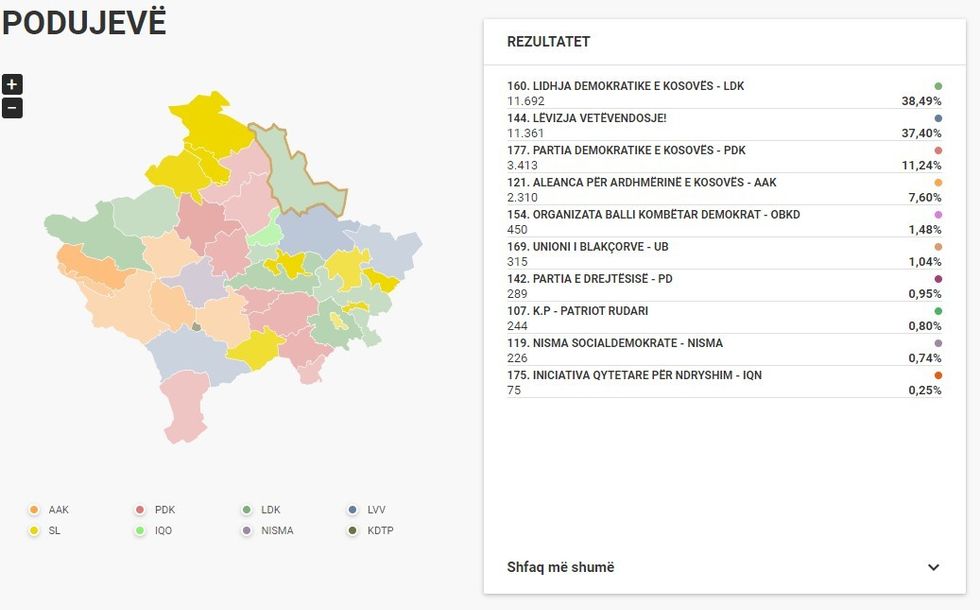Open the REZULTATET panel header
Screen dimensions: 980x610
tap(549, 42)
